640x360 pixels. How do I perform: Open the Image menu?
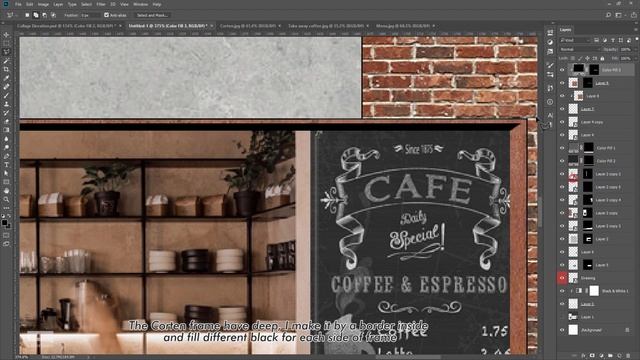[x=43, y=4]
